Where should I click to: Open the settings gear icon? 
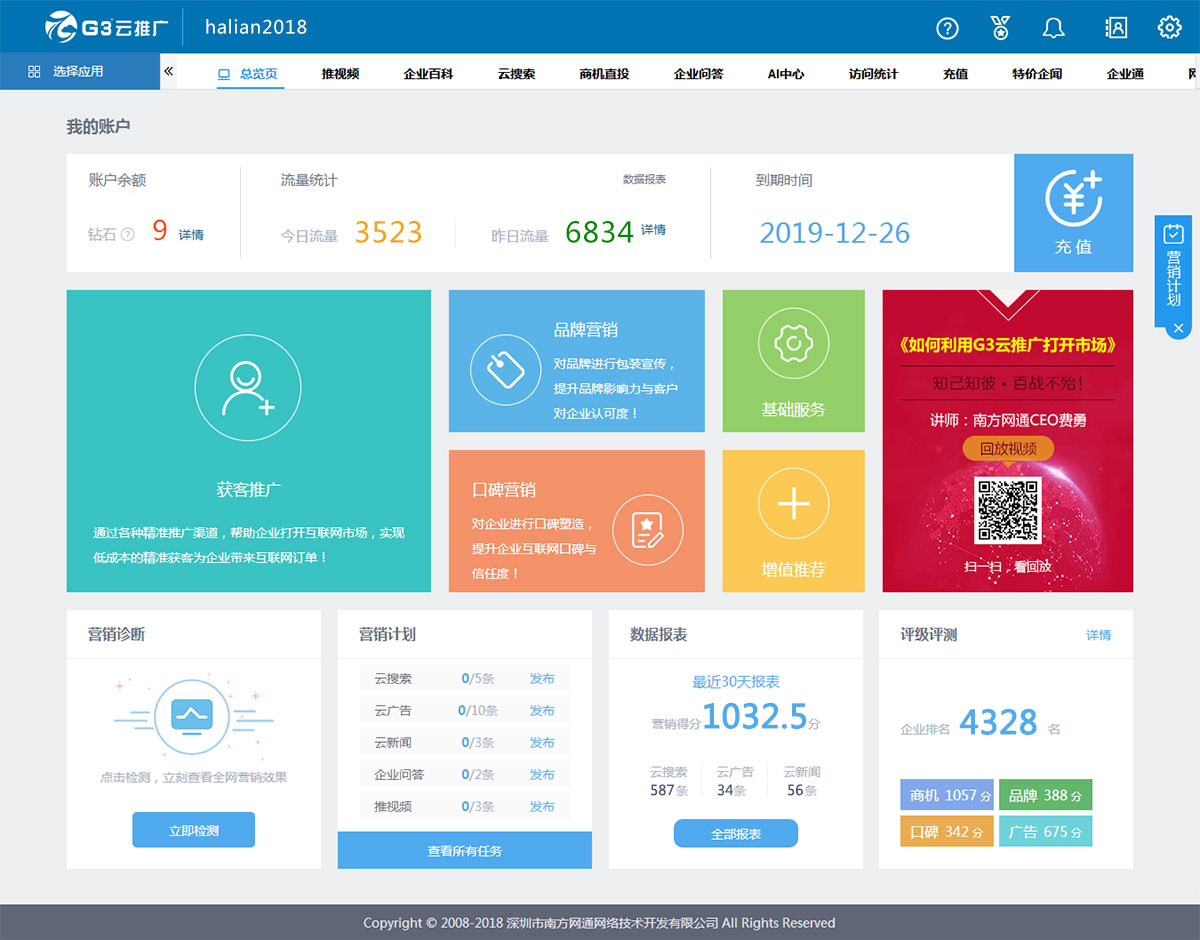pyautogui.click(x=1169, y=28)
